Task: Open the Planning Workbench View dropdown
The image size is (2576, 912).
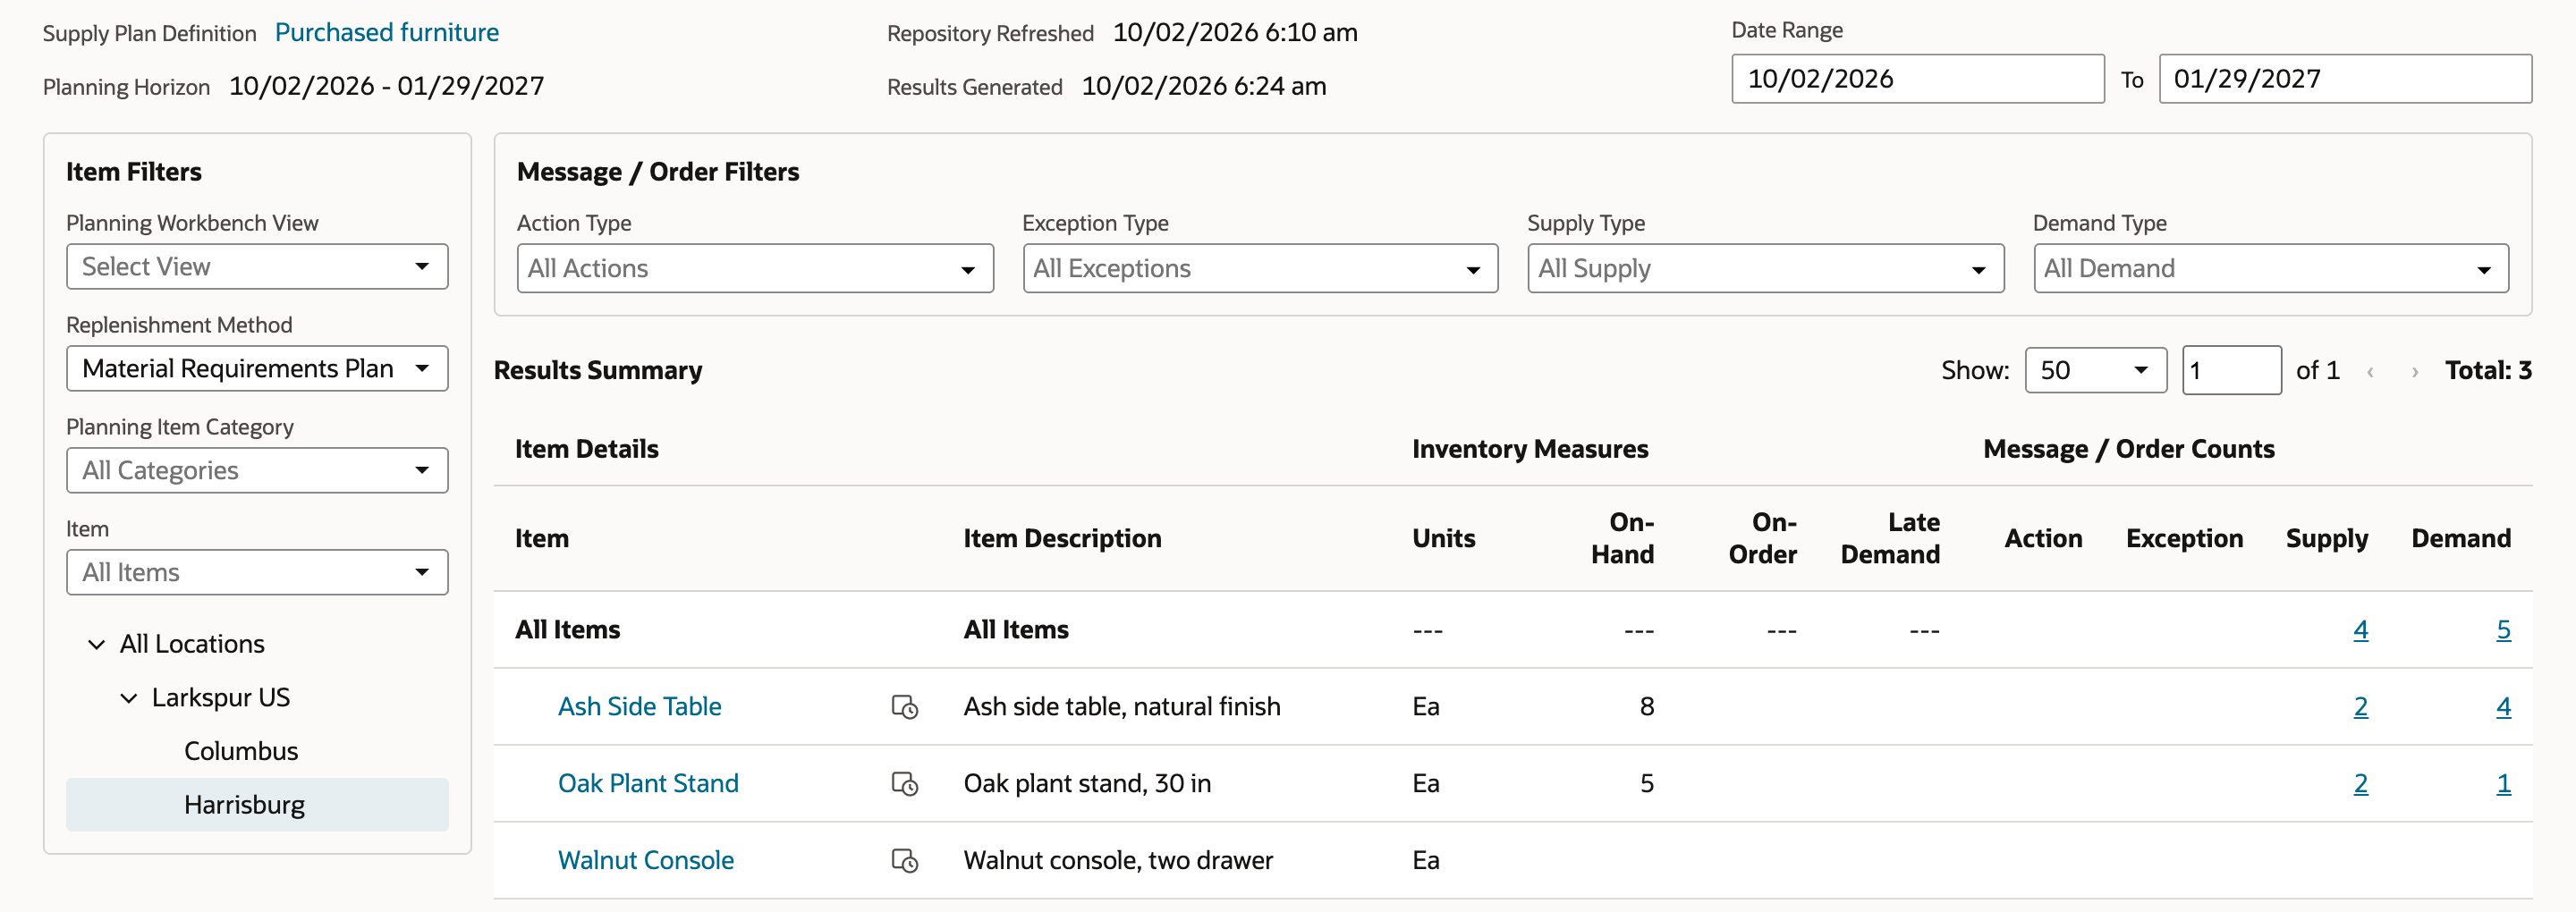Action: 257,267
